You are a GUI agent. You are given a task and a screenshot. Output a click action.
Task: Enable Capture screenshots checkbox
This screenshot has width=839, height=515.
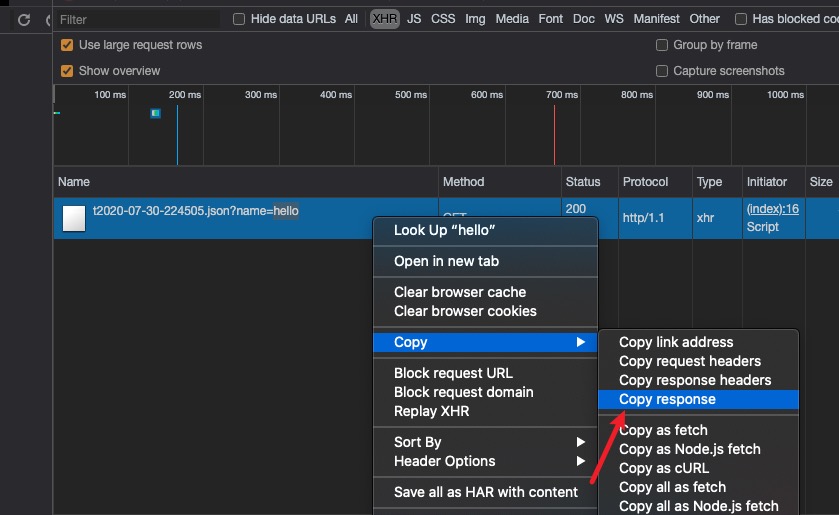[662, 71]
